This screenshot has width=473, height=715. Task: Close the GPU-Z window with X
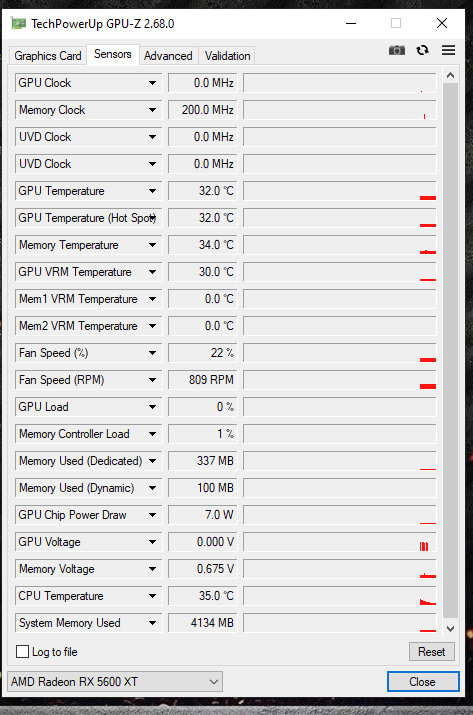442,23
